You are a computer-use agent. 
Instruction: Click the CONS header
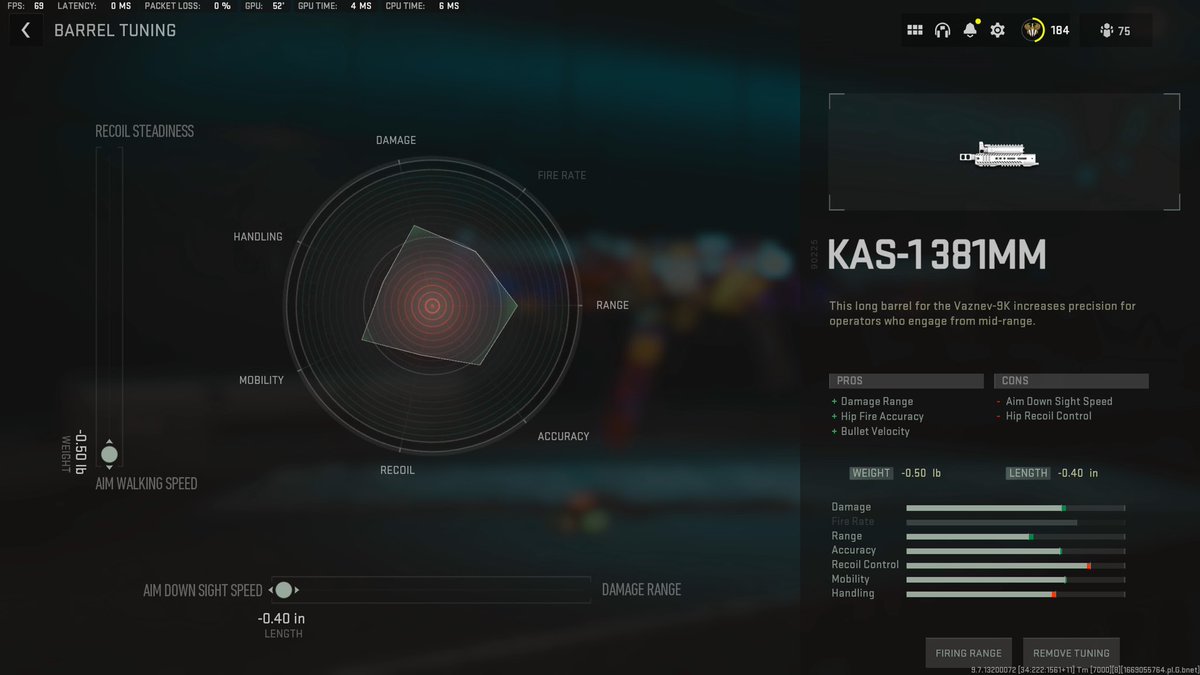click(1071, 381)
